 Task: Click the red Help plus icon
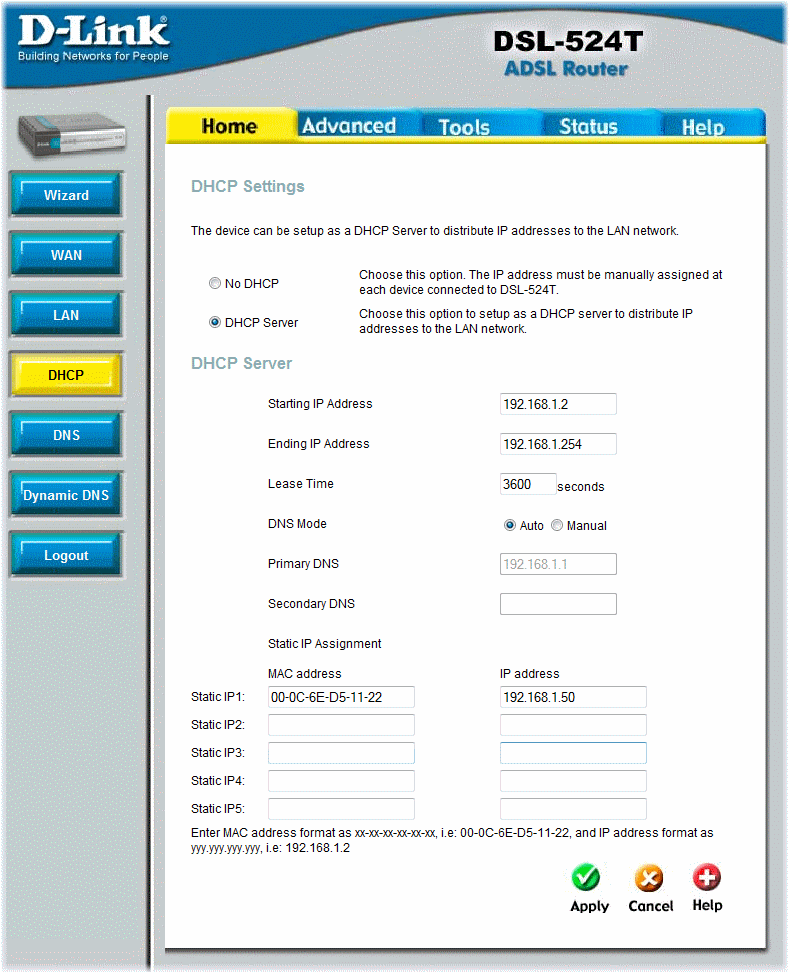pyautogui.click(x=706, y=877)
